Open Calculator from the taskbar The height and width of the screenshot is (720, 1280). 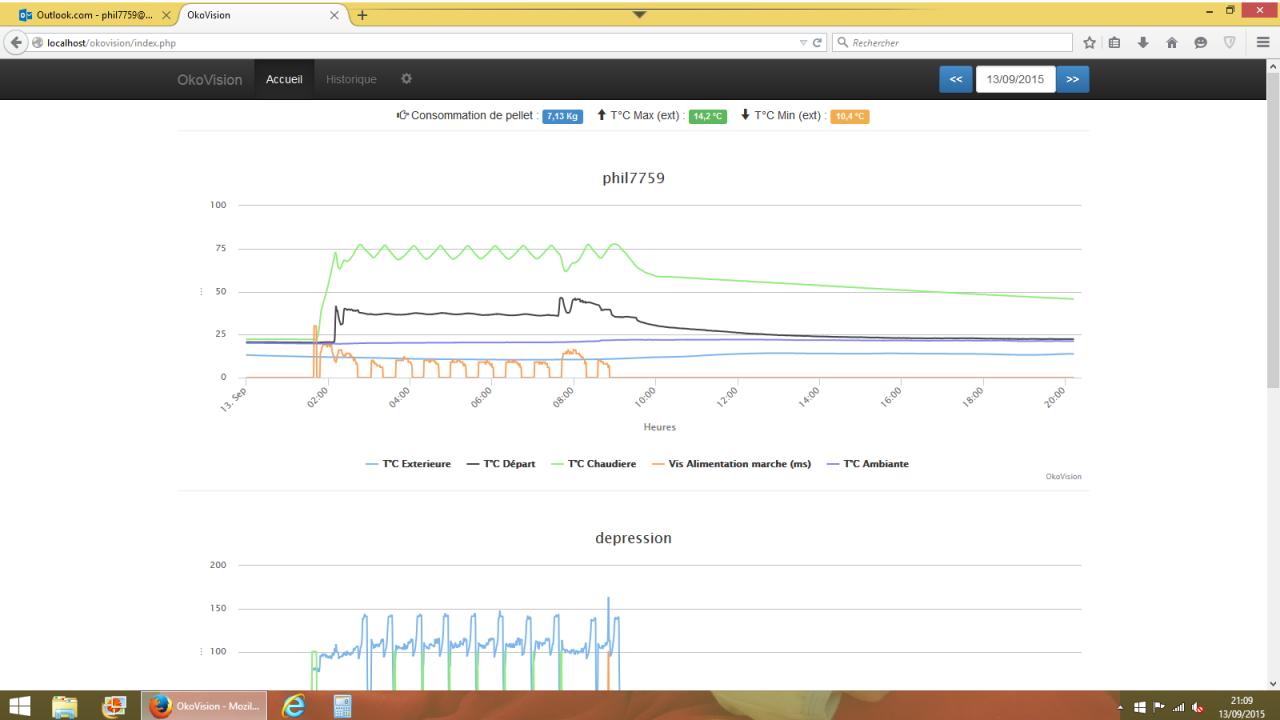coord(343,706)
